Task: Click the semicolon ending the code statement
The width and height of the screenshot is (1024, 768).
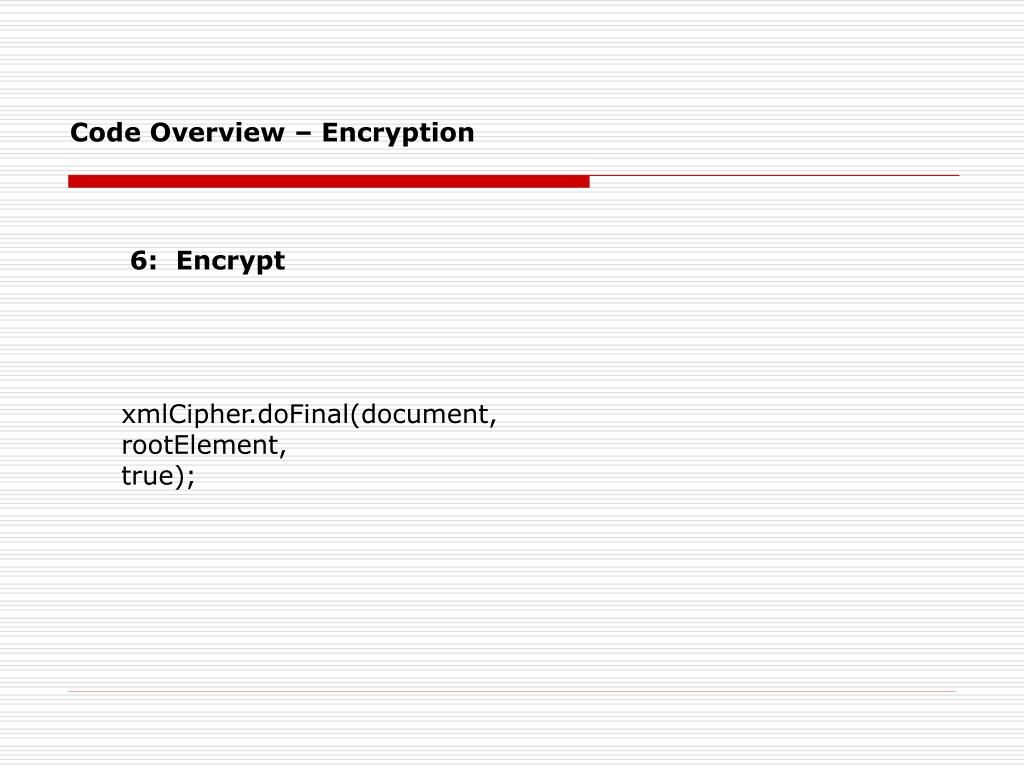Action: (x=191, y=479)
